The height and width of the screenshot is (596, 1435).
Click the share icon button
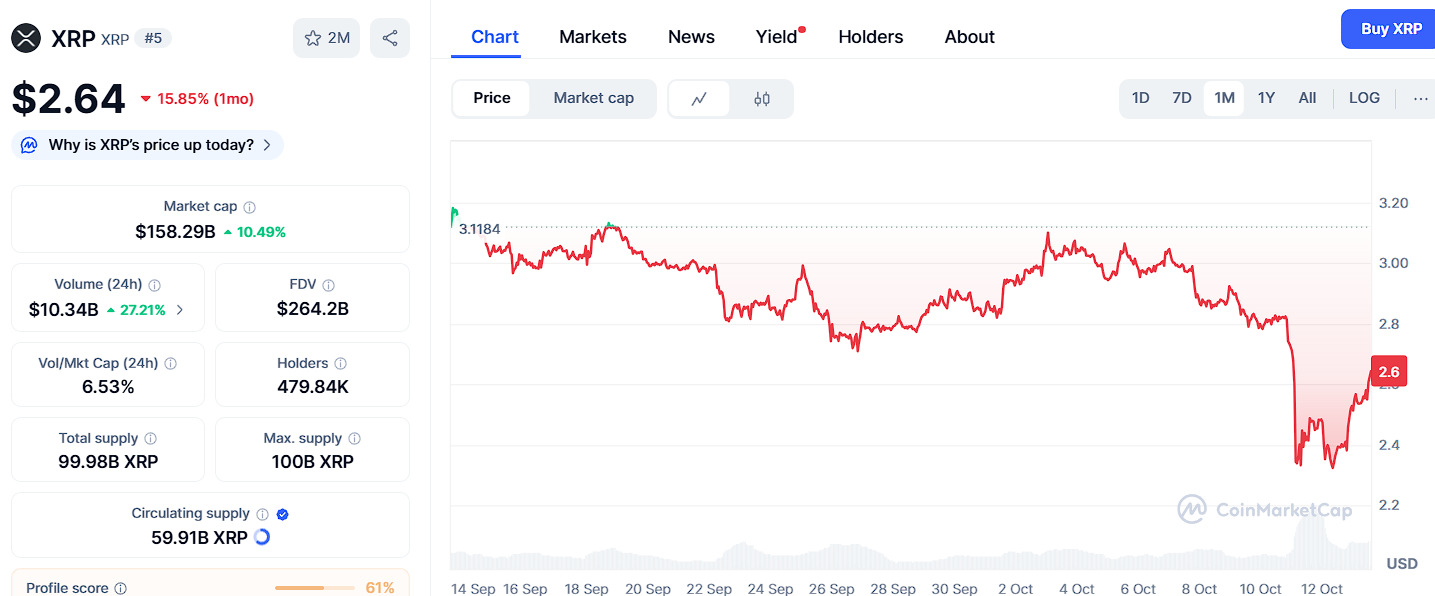click(390, 38)
